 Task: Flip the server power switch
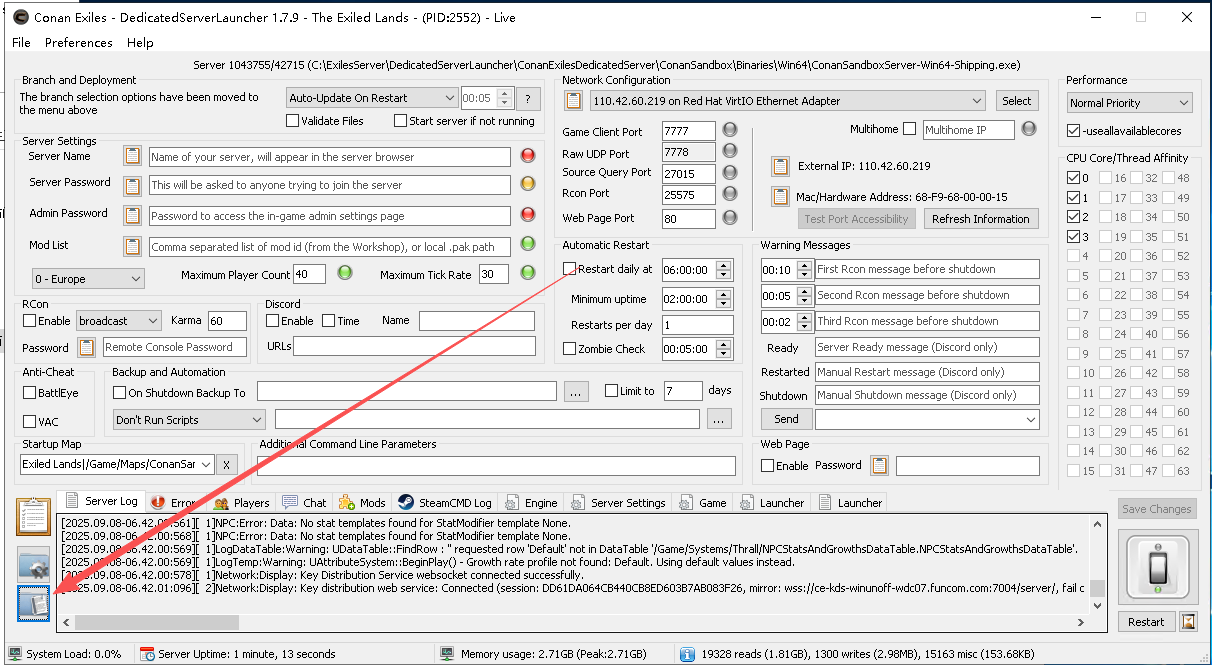1156,569
